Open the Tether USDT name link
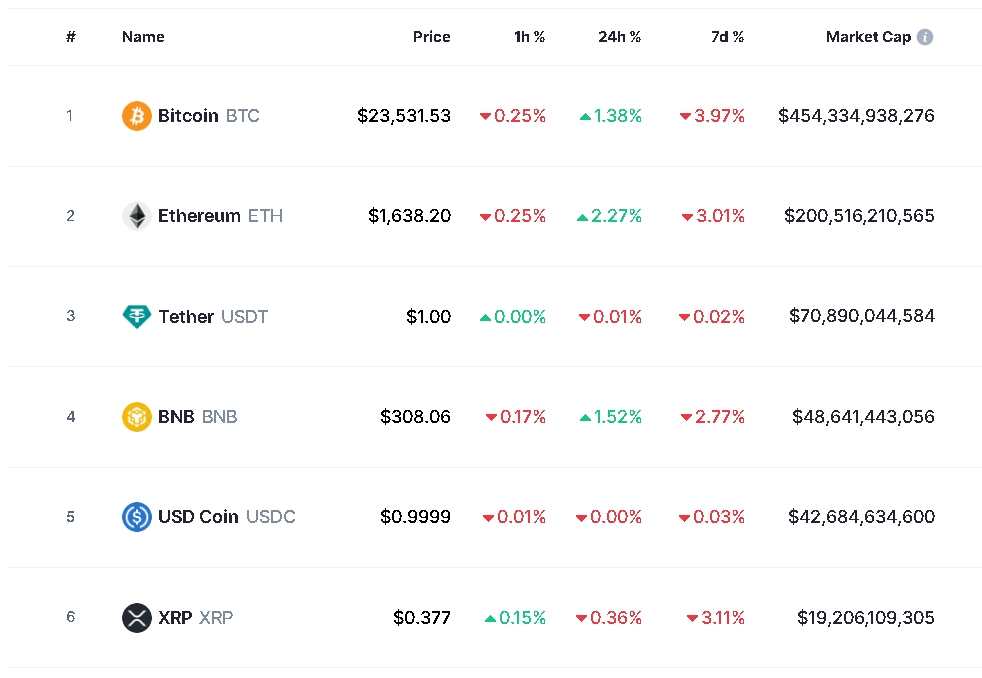 [213, 317]
